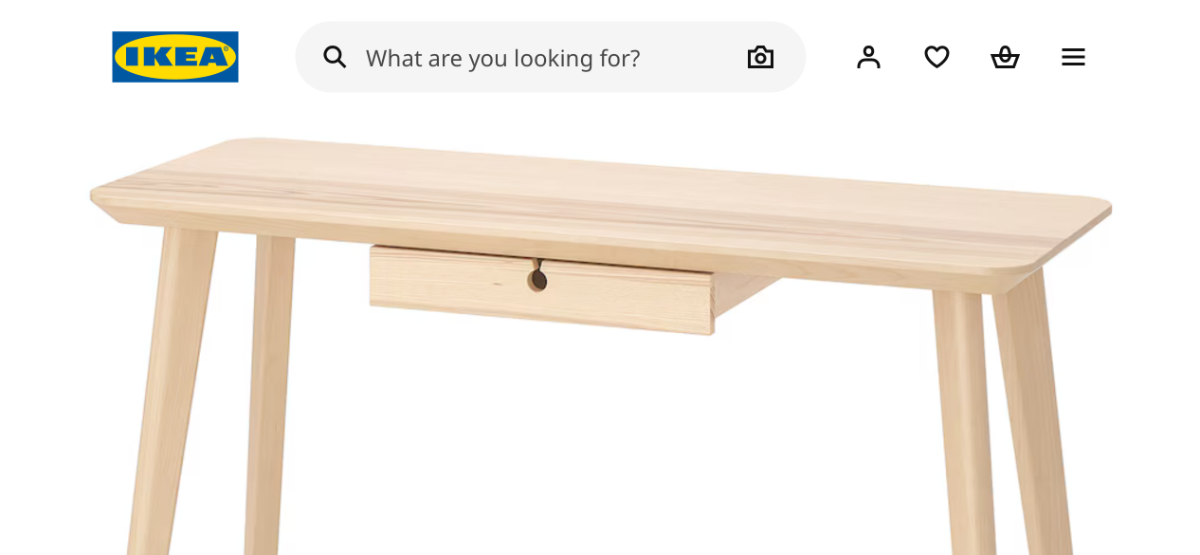Screen dimensions: 1200x555
Task: Open the shopping basket icon
Action: (x=1005, y=57)
